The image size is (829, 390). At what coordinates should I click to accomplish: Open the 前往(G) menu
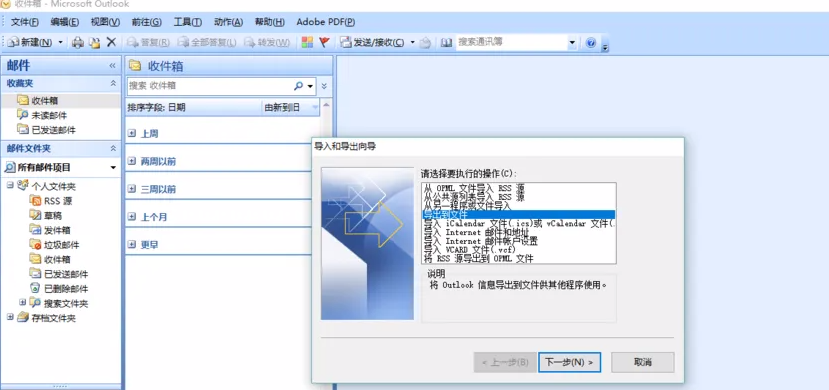click(x=146, y=22)
